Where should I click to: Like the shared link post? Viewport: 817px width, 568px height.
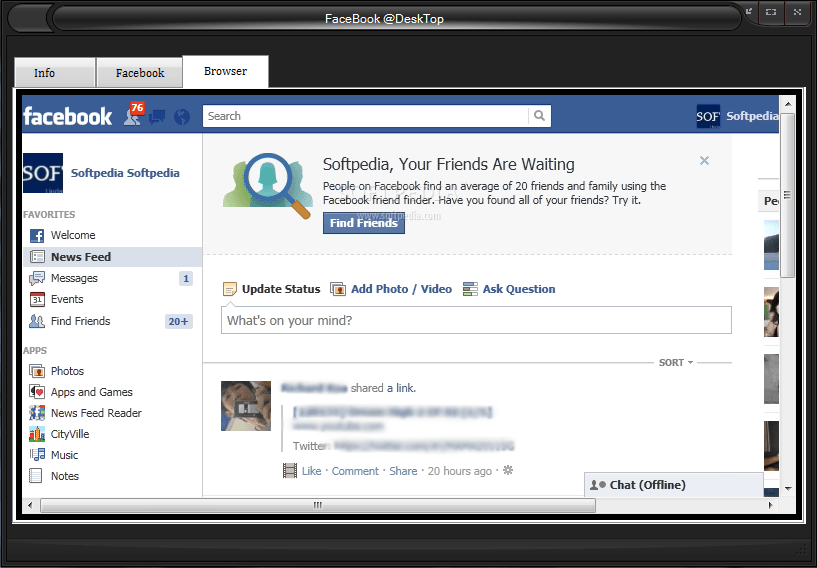tap(312, 471)
